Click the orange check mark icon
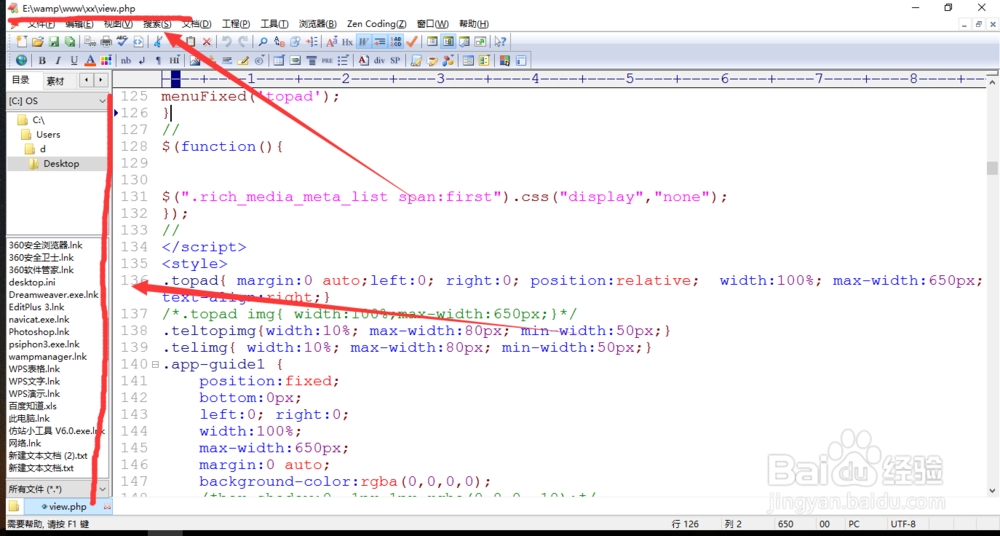This screenshot has height=536, width=1000. click(412, 41)
